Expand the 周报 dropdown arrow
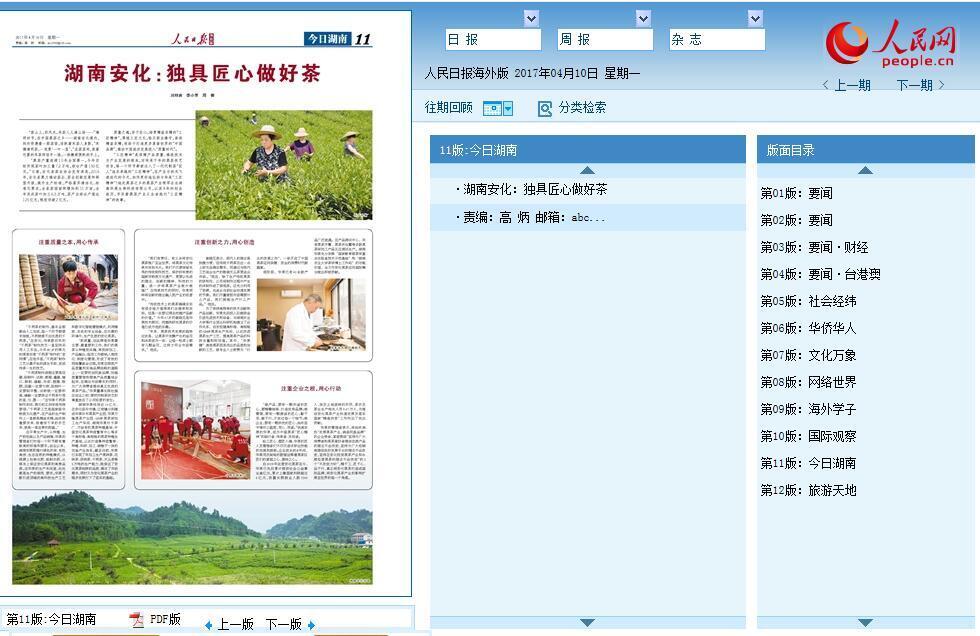Image resolution: width=980 pixels, height=636 pixels. click(643, 18)
